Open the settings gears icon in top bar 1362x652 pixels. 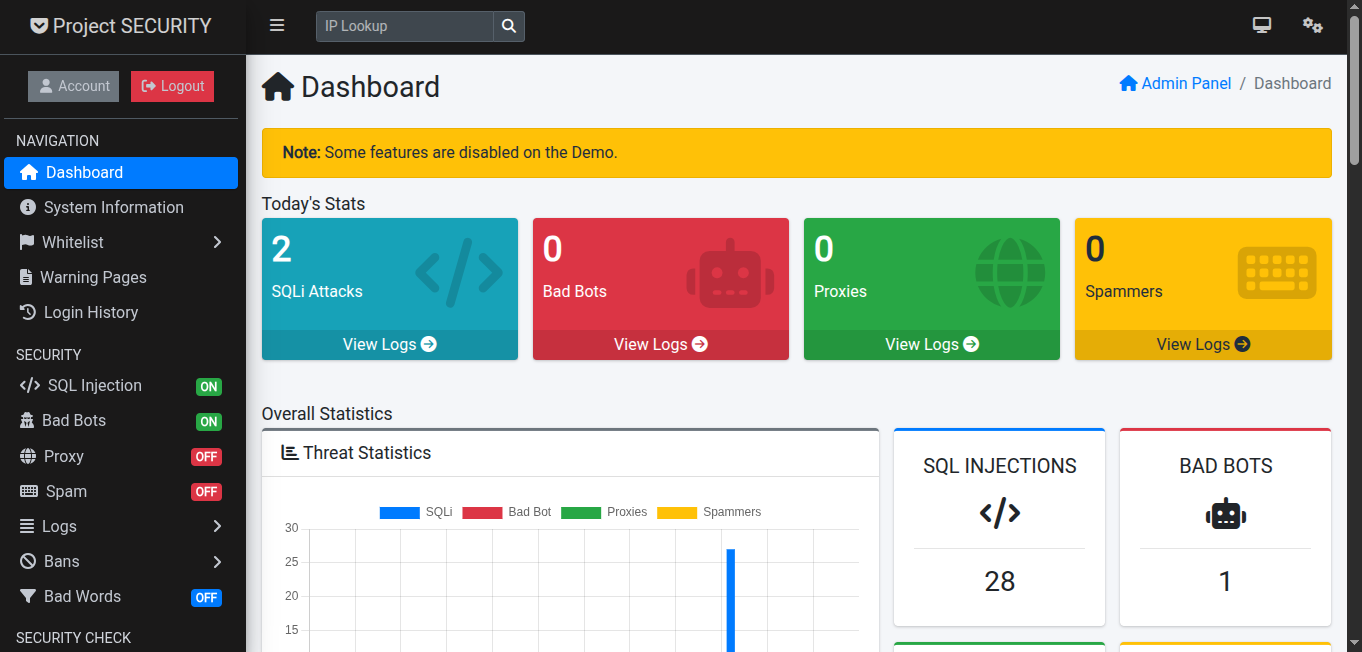point(1312,26)
